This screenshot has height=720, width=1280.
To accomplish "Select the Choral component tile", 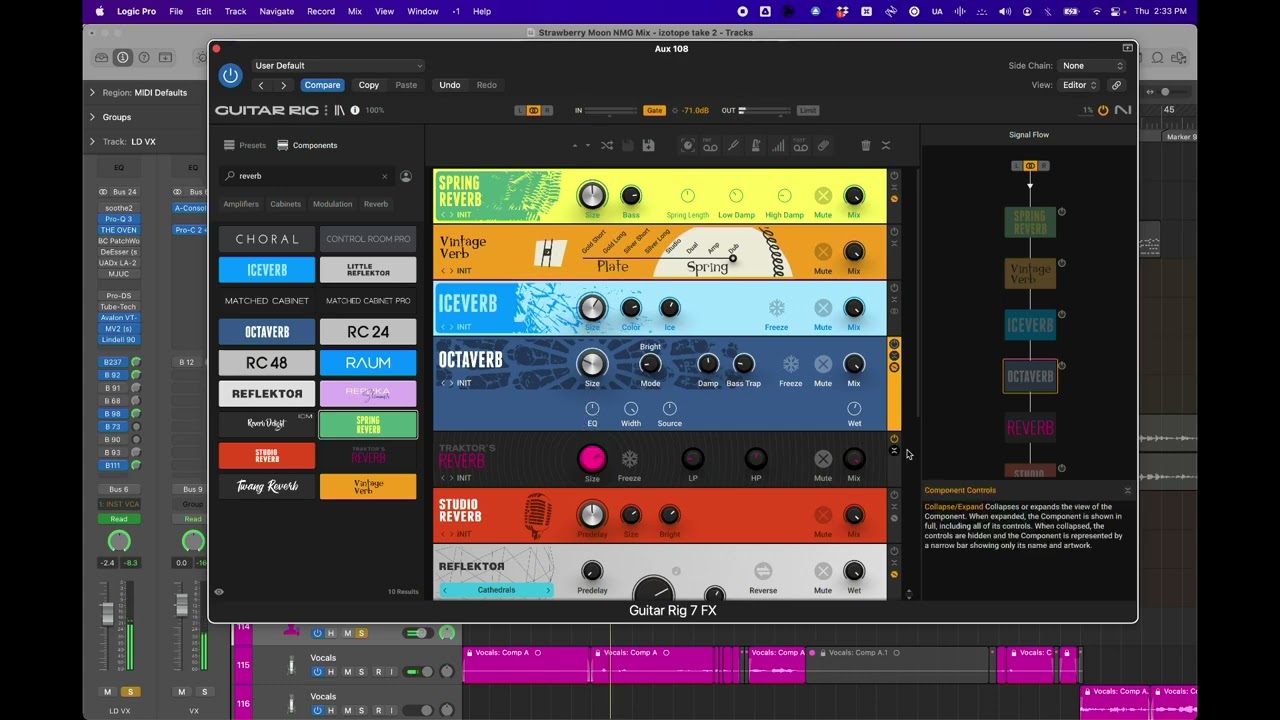I will pyautogui.click(x=267, y=239).
